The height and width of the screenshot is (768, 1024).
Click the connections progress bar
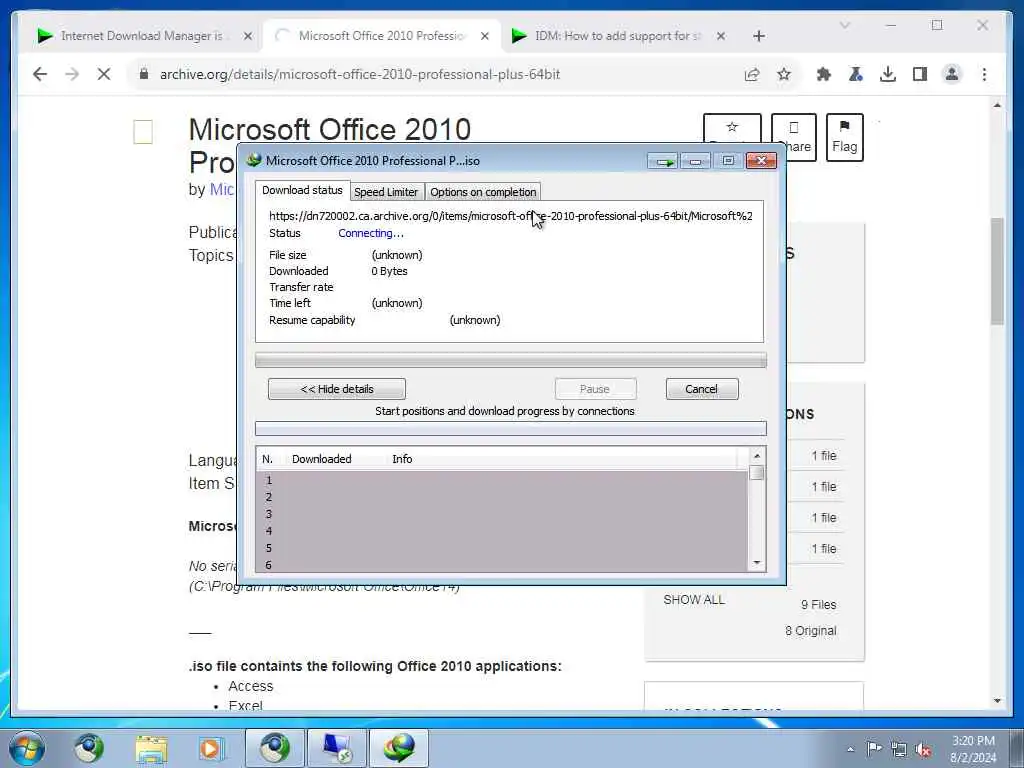coord(511,429)
